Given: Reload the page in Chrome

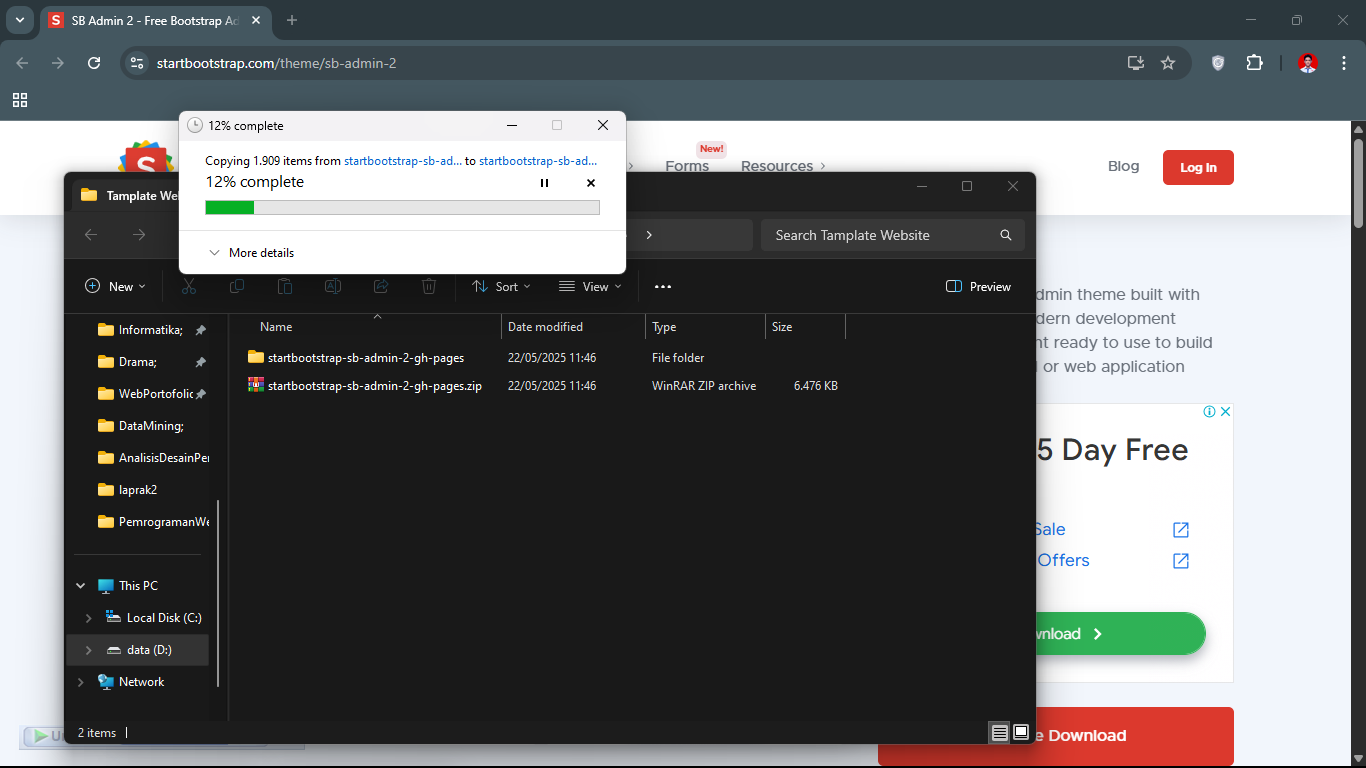Looking at the screenshot, I should point(94,63).
